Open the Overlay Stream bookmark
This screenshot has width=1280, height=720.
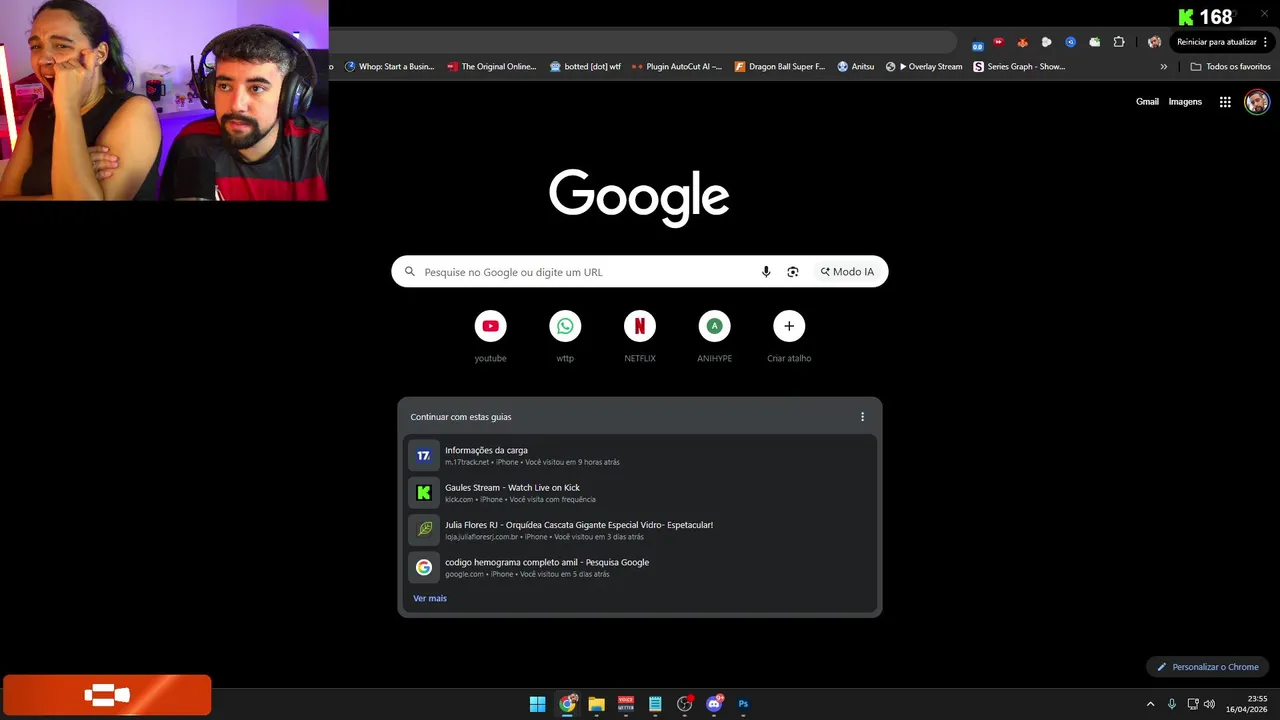pos(924,67)
